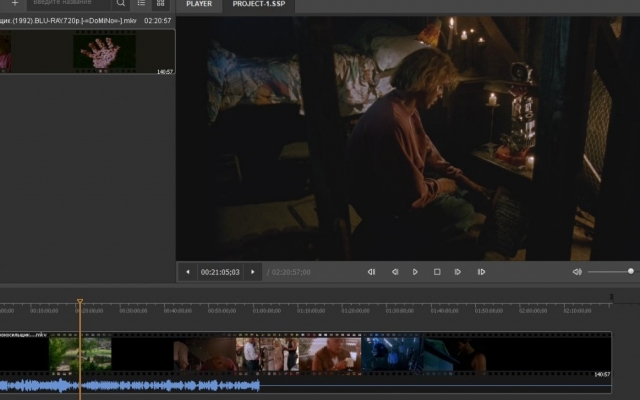
Task: Select the video clip on the timeline track
Action: coord(305,353)
